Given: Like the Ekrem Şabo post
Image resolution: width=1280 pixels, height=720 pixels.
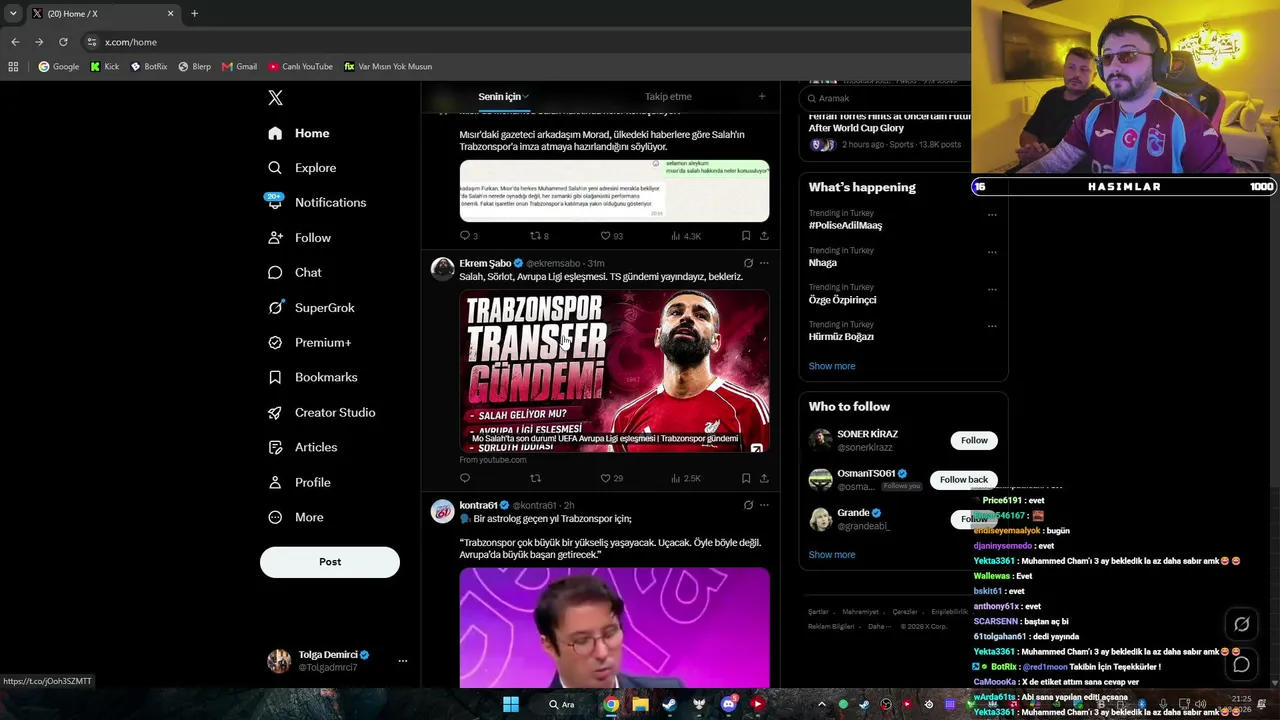Looking at the screenshot, I should 611,478.
